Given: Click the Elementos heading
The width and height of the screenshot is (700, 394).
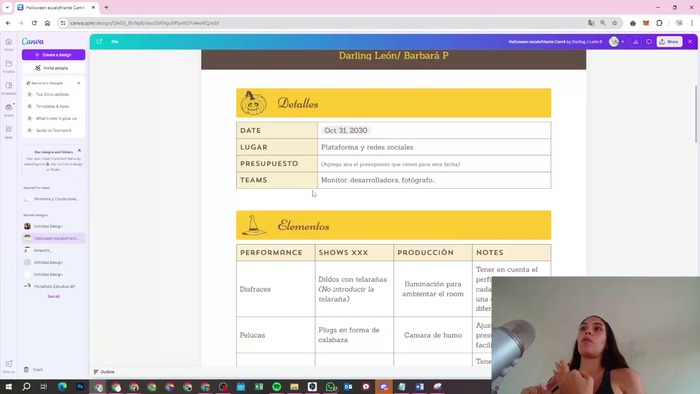Looking at the screenshot, I should click(304, 226).
